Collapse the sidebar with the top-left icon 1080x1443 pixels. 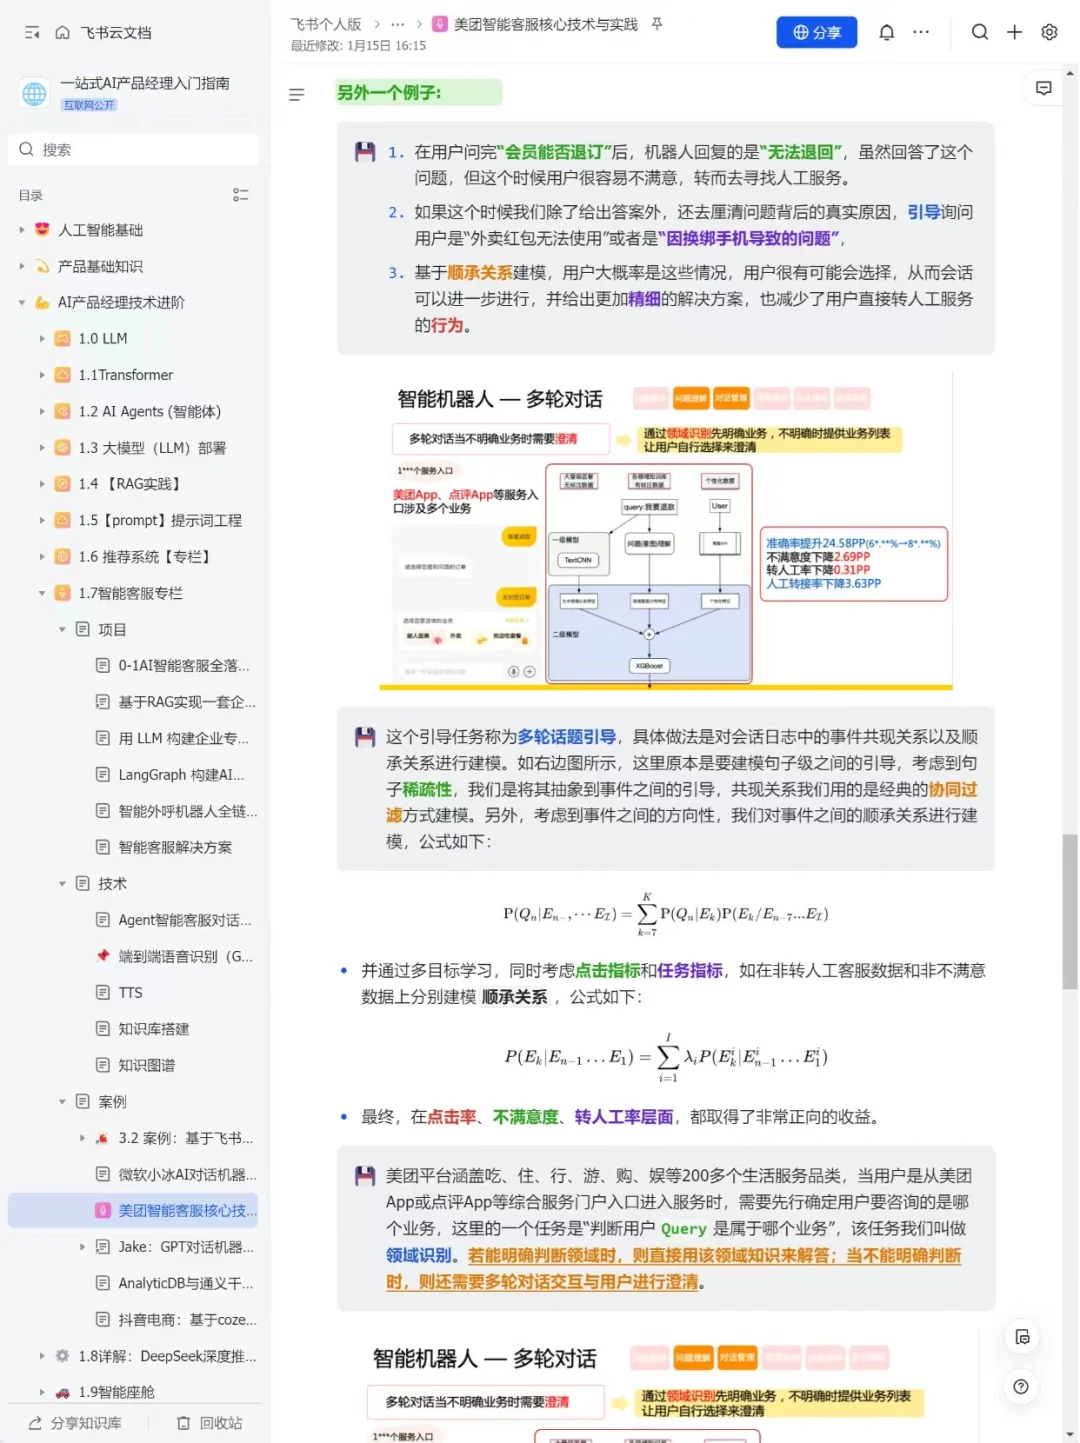(x=32, y=33)
